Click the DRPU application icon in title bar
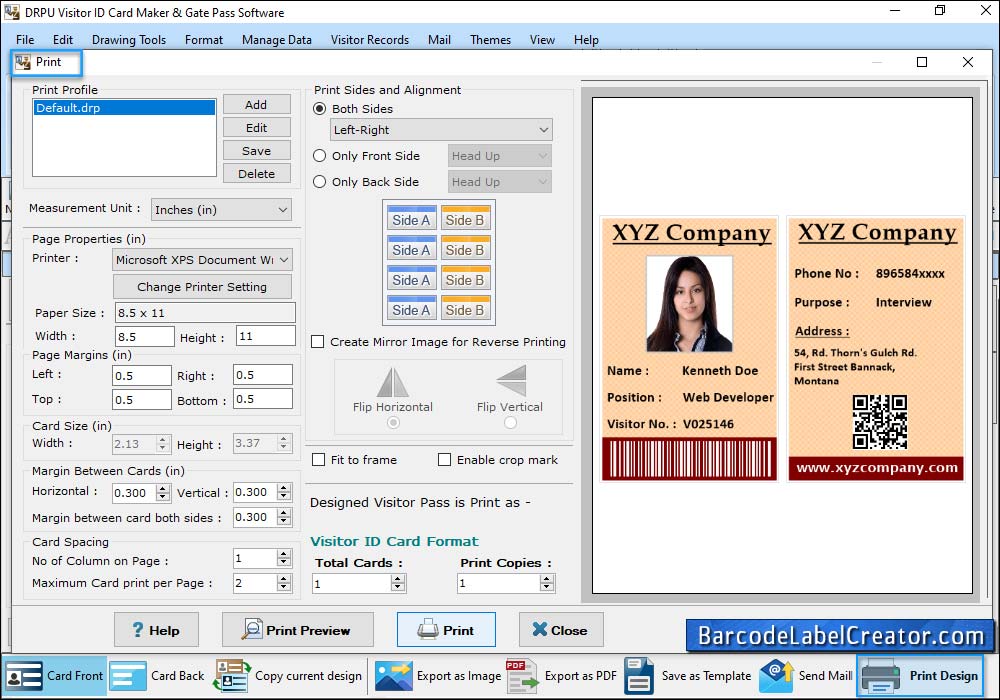Screen dimensions: 1000x700 pos(11,11)
